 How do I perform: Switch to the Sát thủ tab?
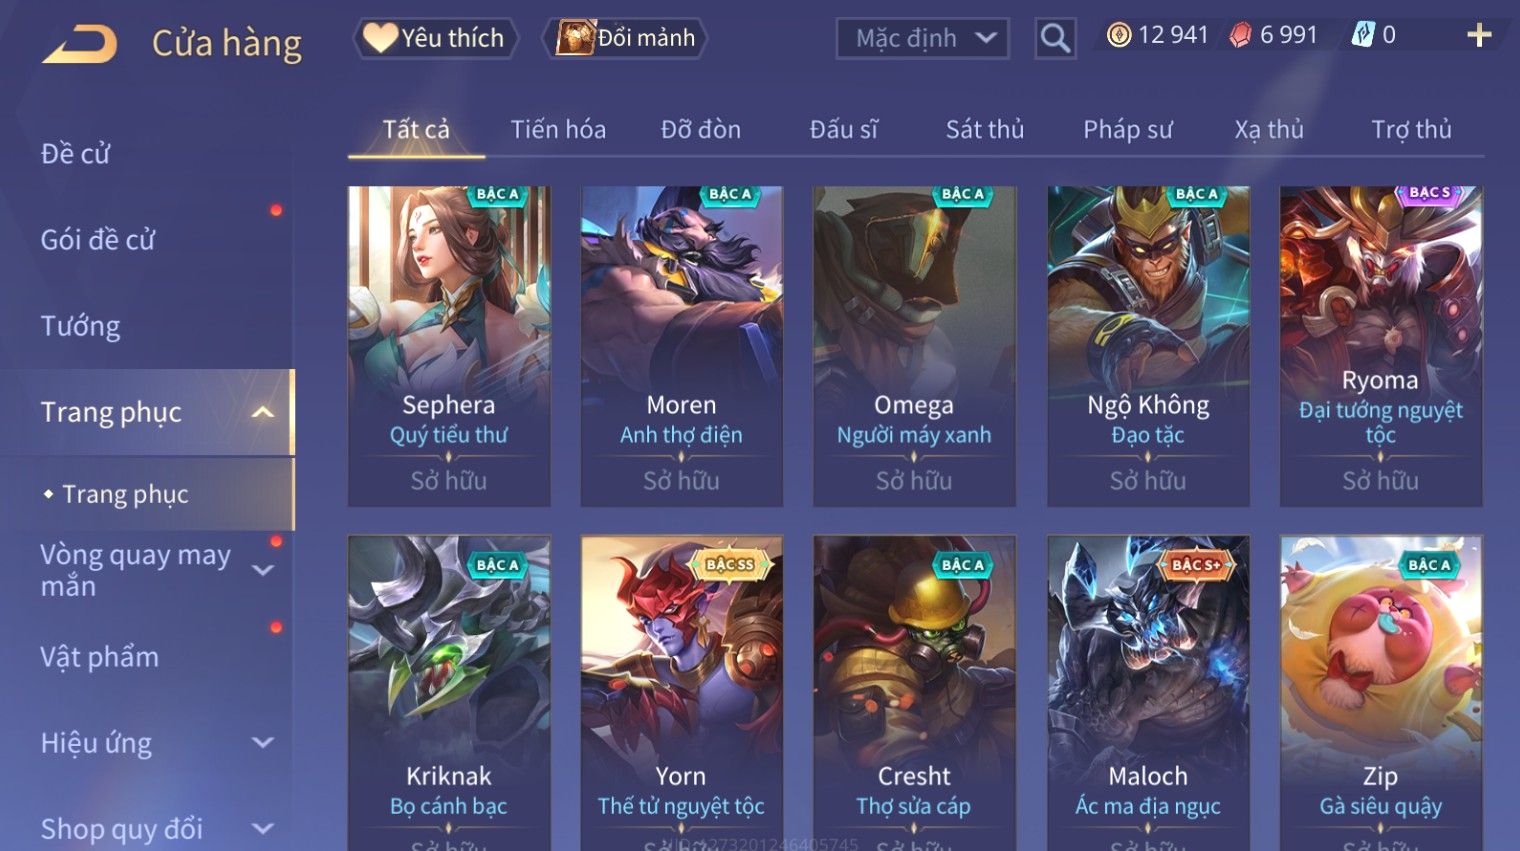point(985,129)
